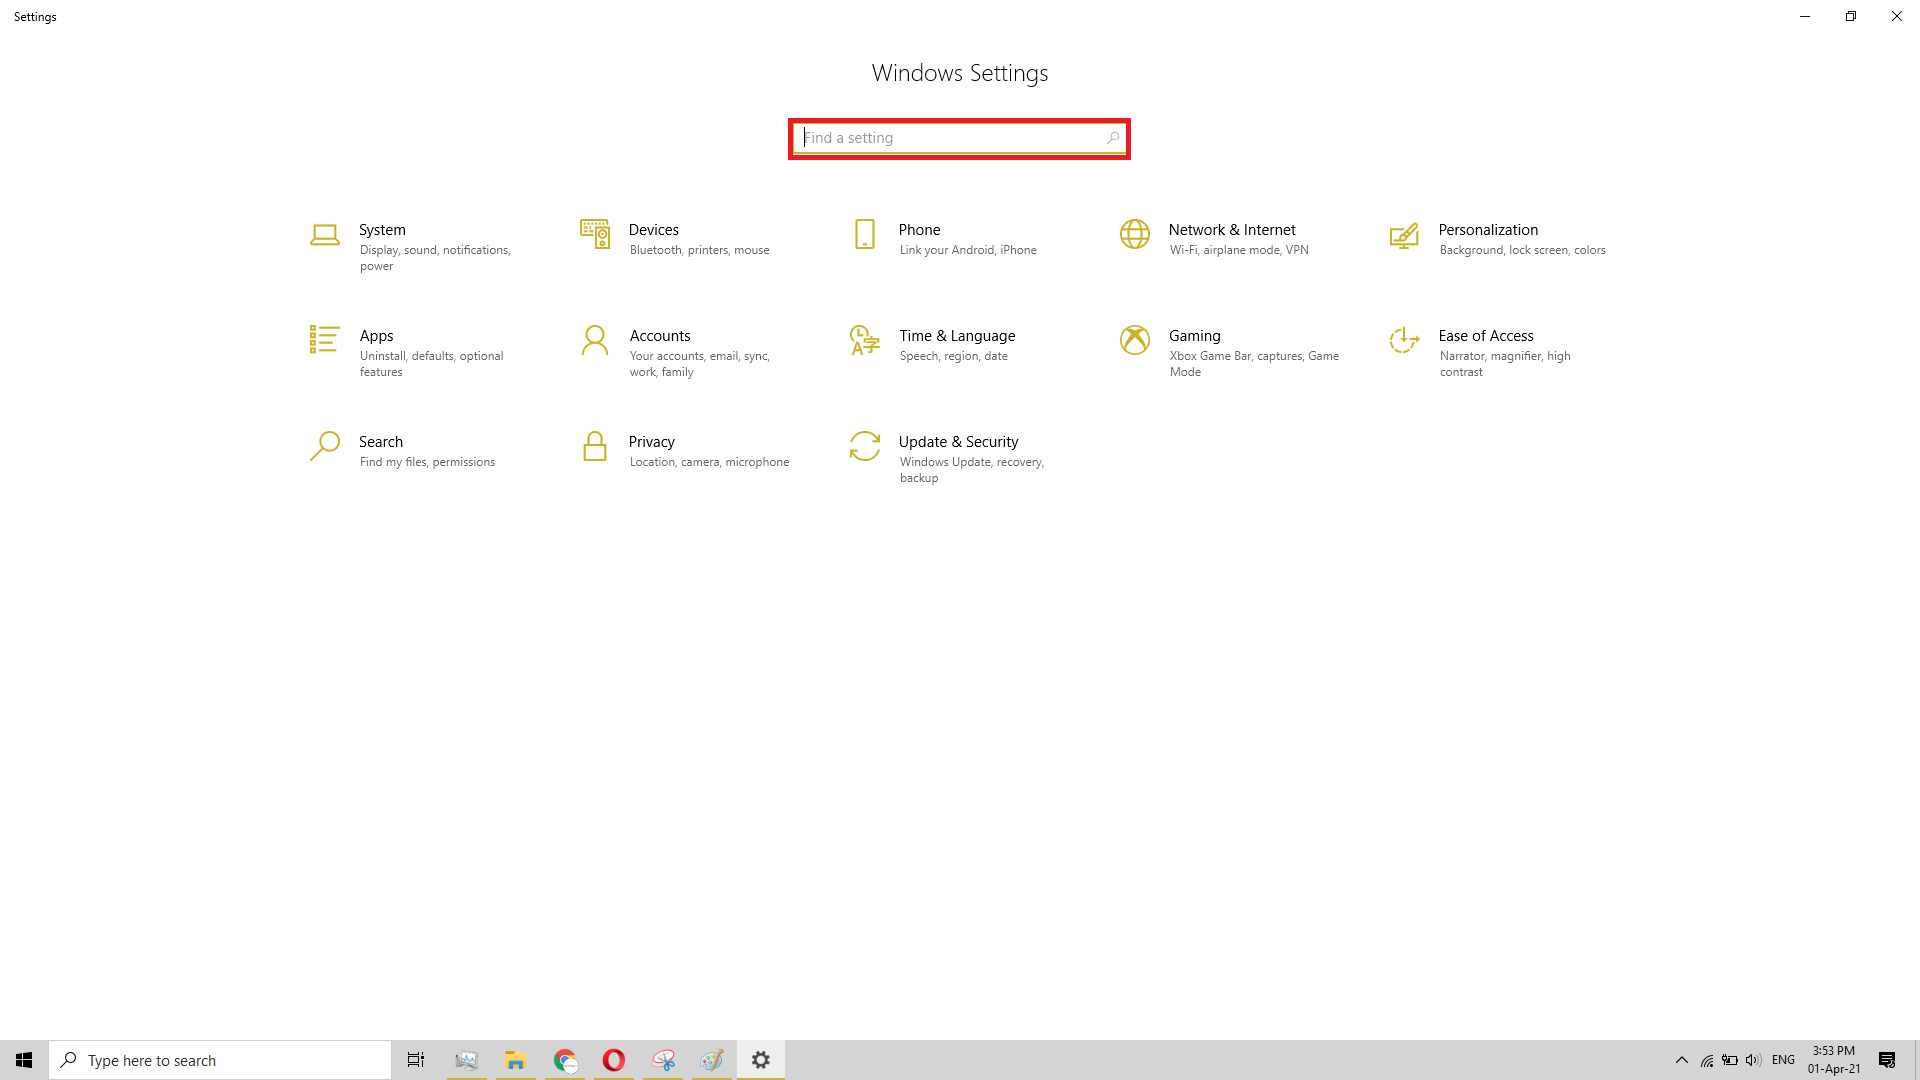Click the magnifier icon in Find a setting

coord(1112,138)
